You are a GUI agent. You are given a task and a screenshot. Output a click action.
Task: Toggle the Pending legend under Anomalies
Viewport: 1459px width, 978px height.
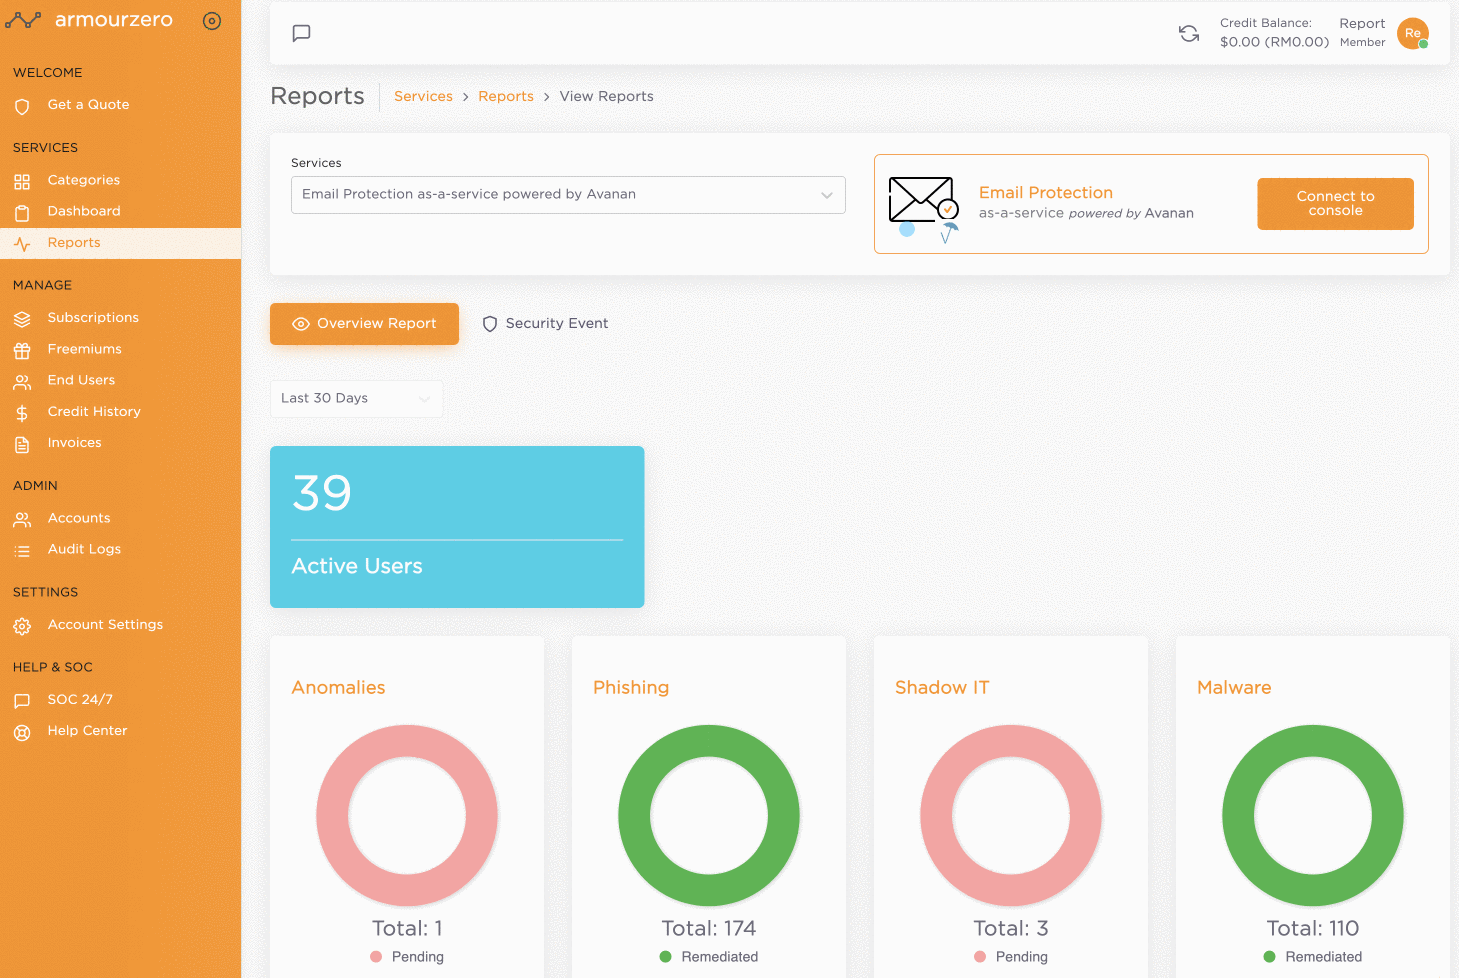tap(407, 957)
